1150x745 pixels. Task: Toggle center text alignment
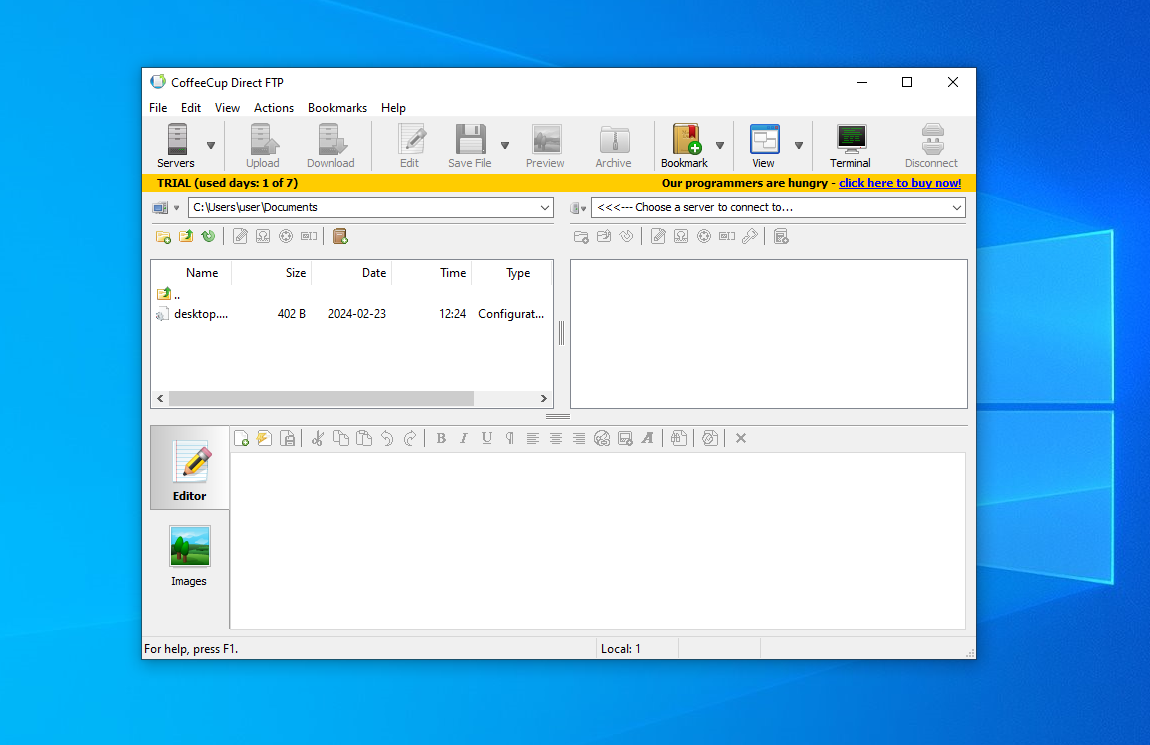[556, 438]
